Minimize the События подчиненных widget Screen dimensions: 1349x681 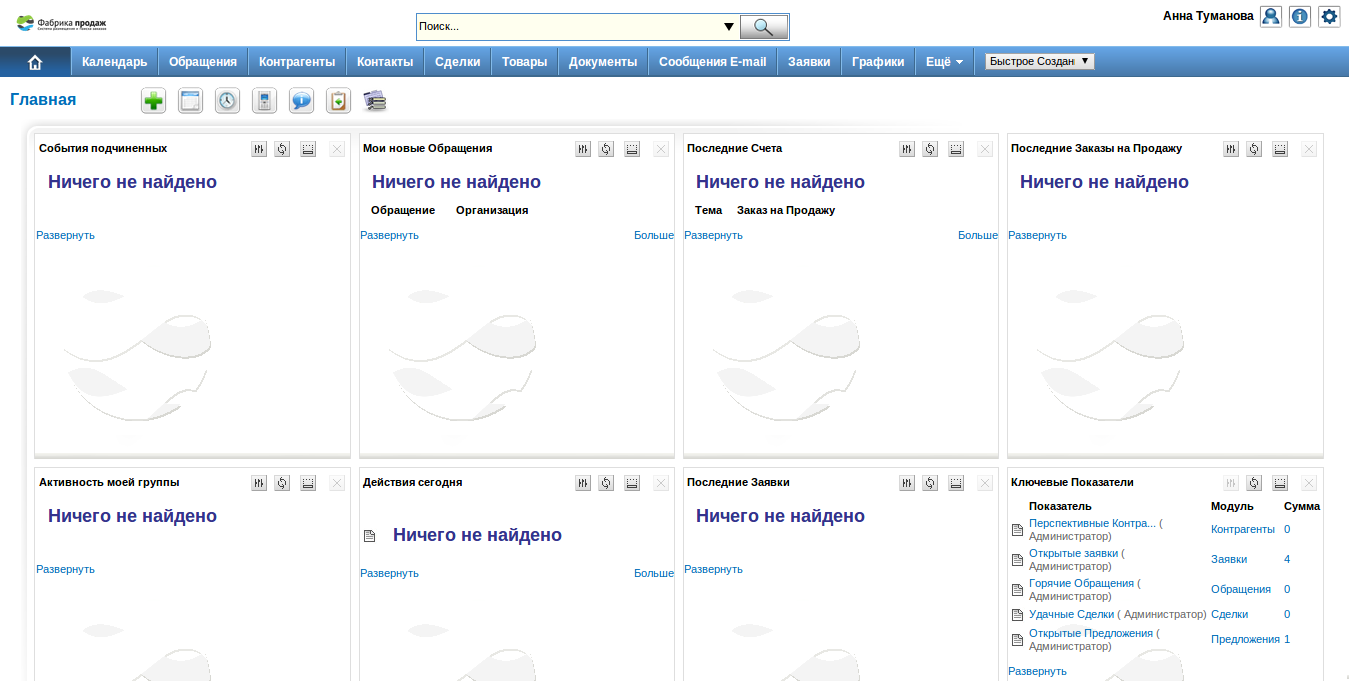[x=308, y=149]
